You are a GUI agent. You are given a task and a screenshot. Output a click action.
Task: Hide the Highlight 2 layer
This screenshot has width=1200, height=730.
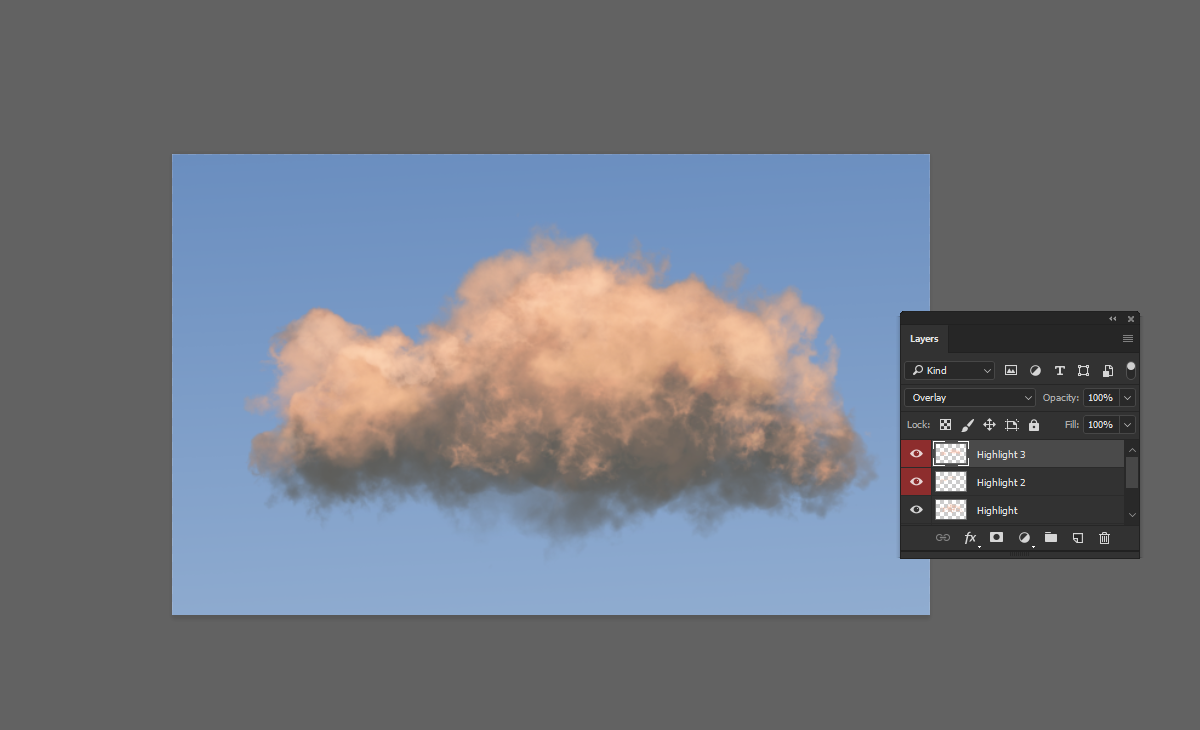[x=916, y=481]
